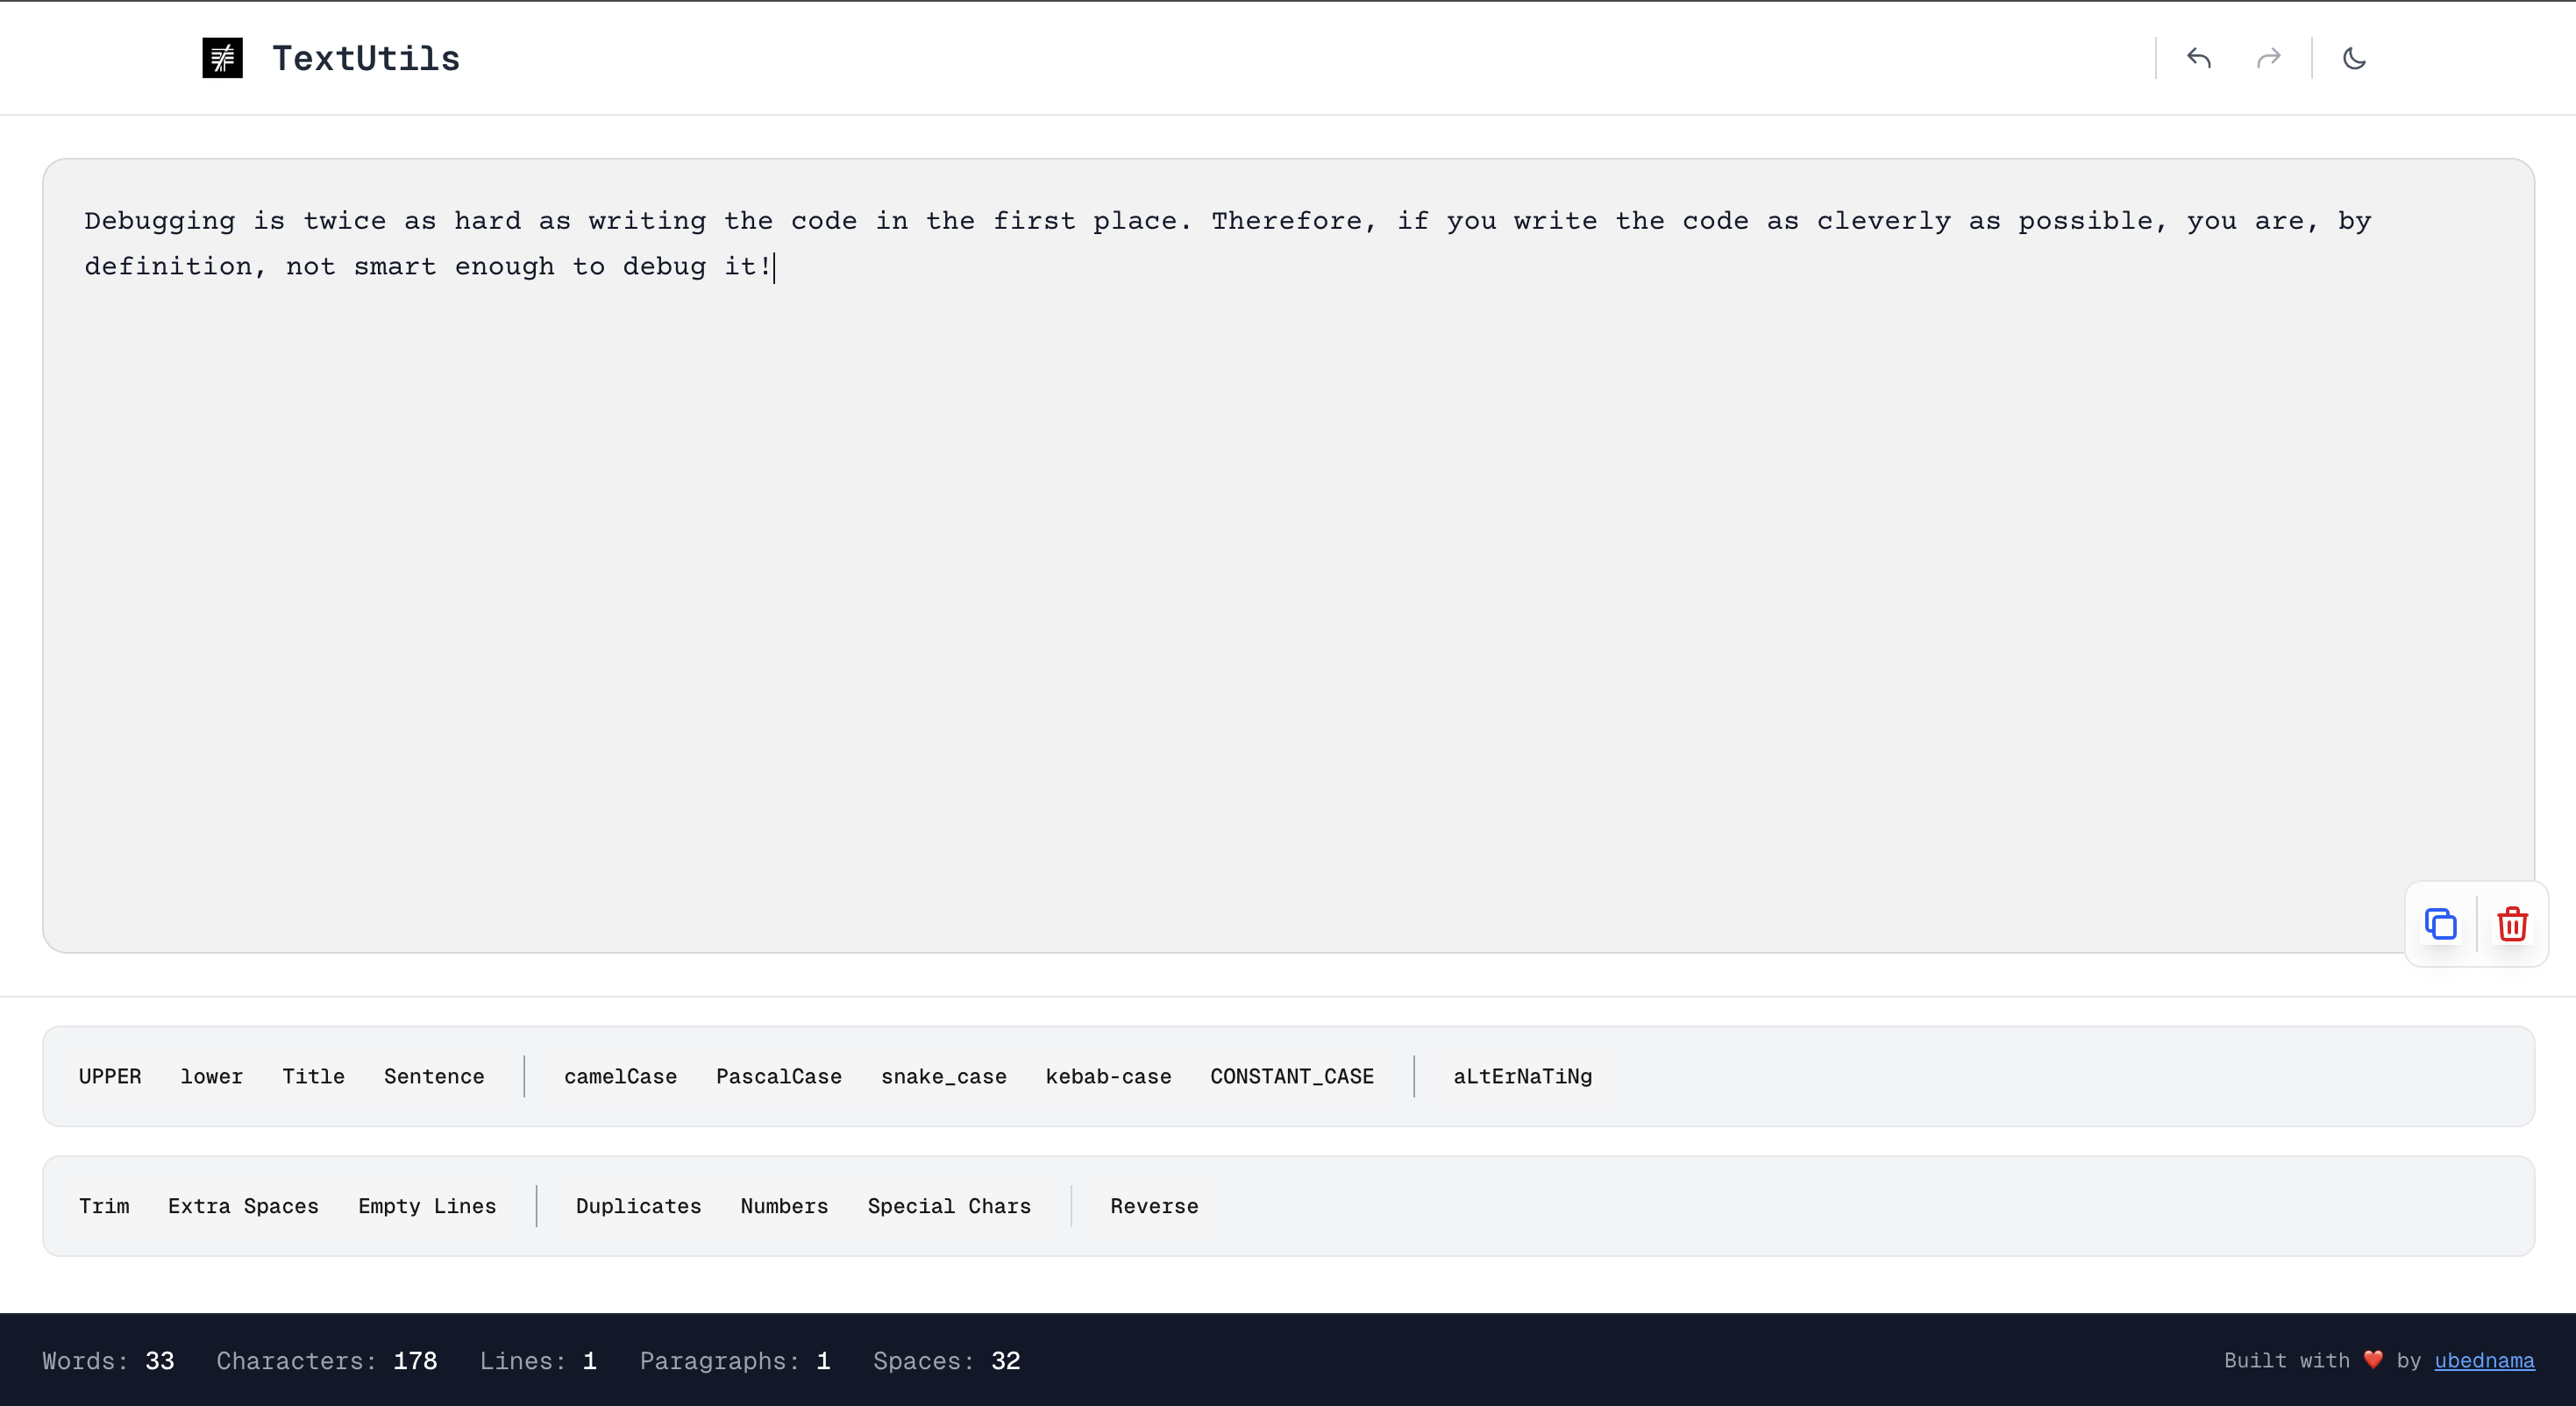Viewport: 2576px width, 1406px height.
Task: Remove Extra Spaces from text
Action: tap(243, 1206)
